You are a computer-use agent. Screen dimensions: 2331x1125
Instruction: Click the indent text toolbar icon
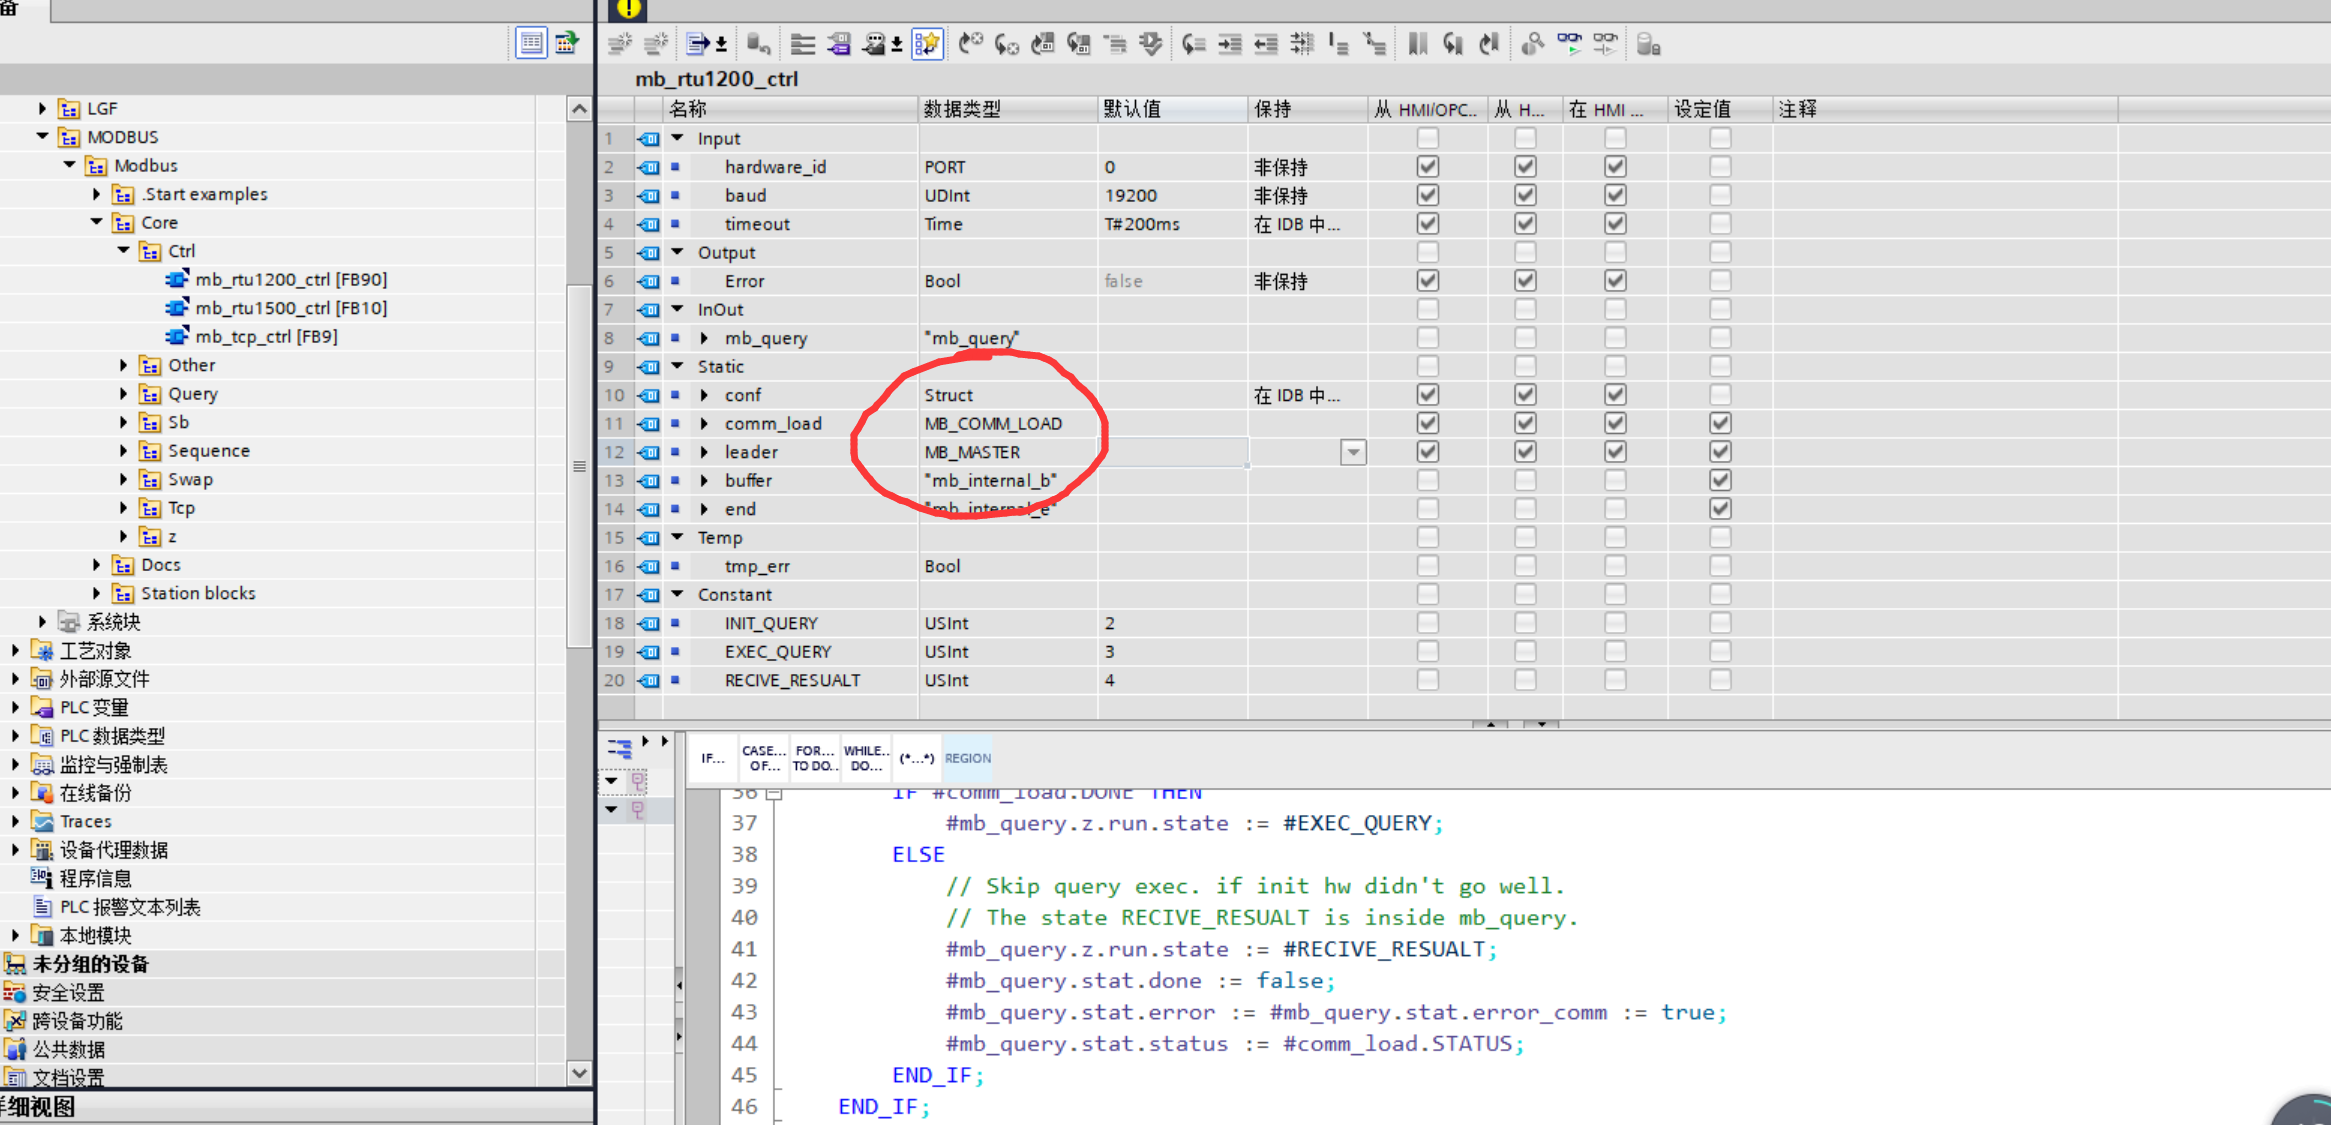click(1230, 44)
